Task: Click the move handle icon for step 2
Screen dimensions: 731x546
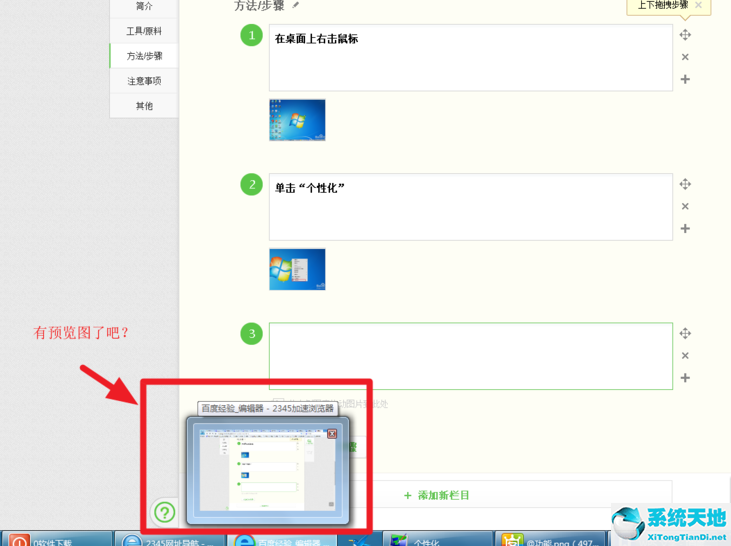Action: pos(685,184)
